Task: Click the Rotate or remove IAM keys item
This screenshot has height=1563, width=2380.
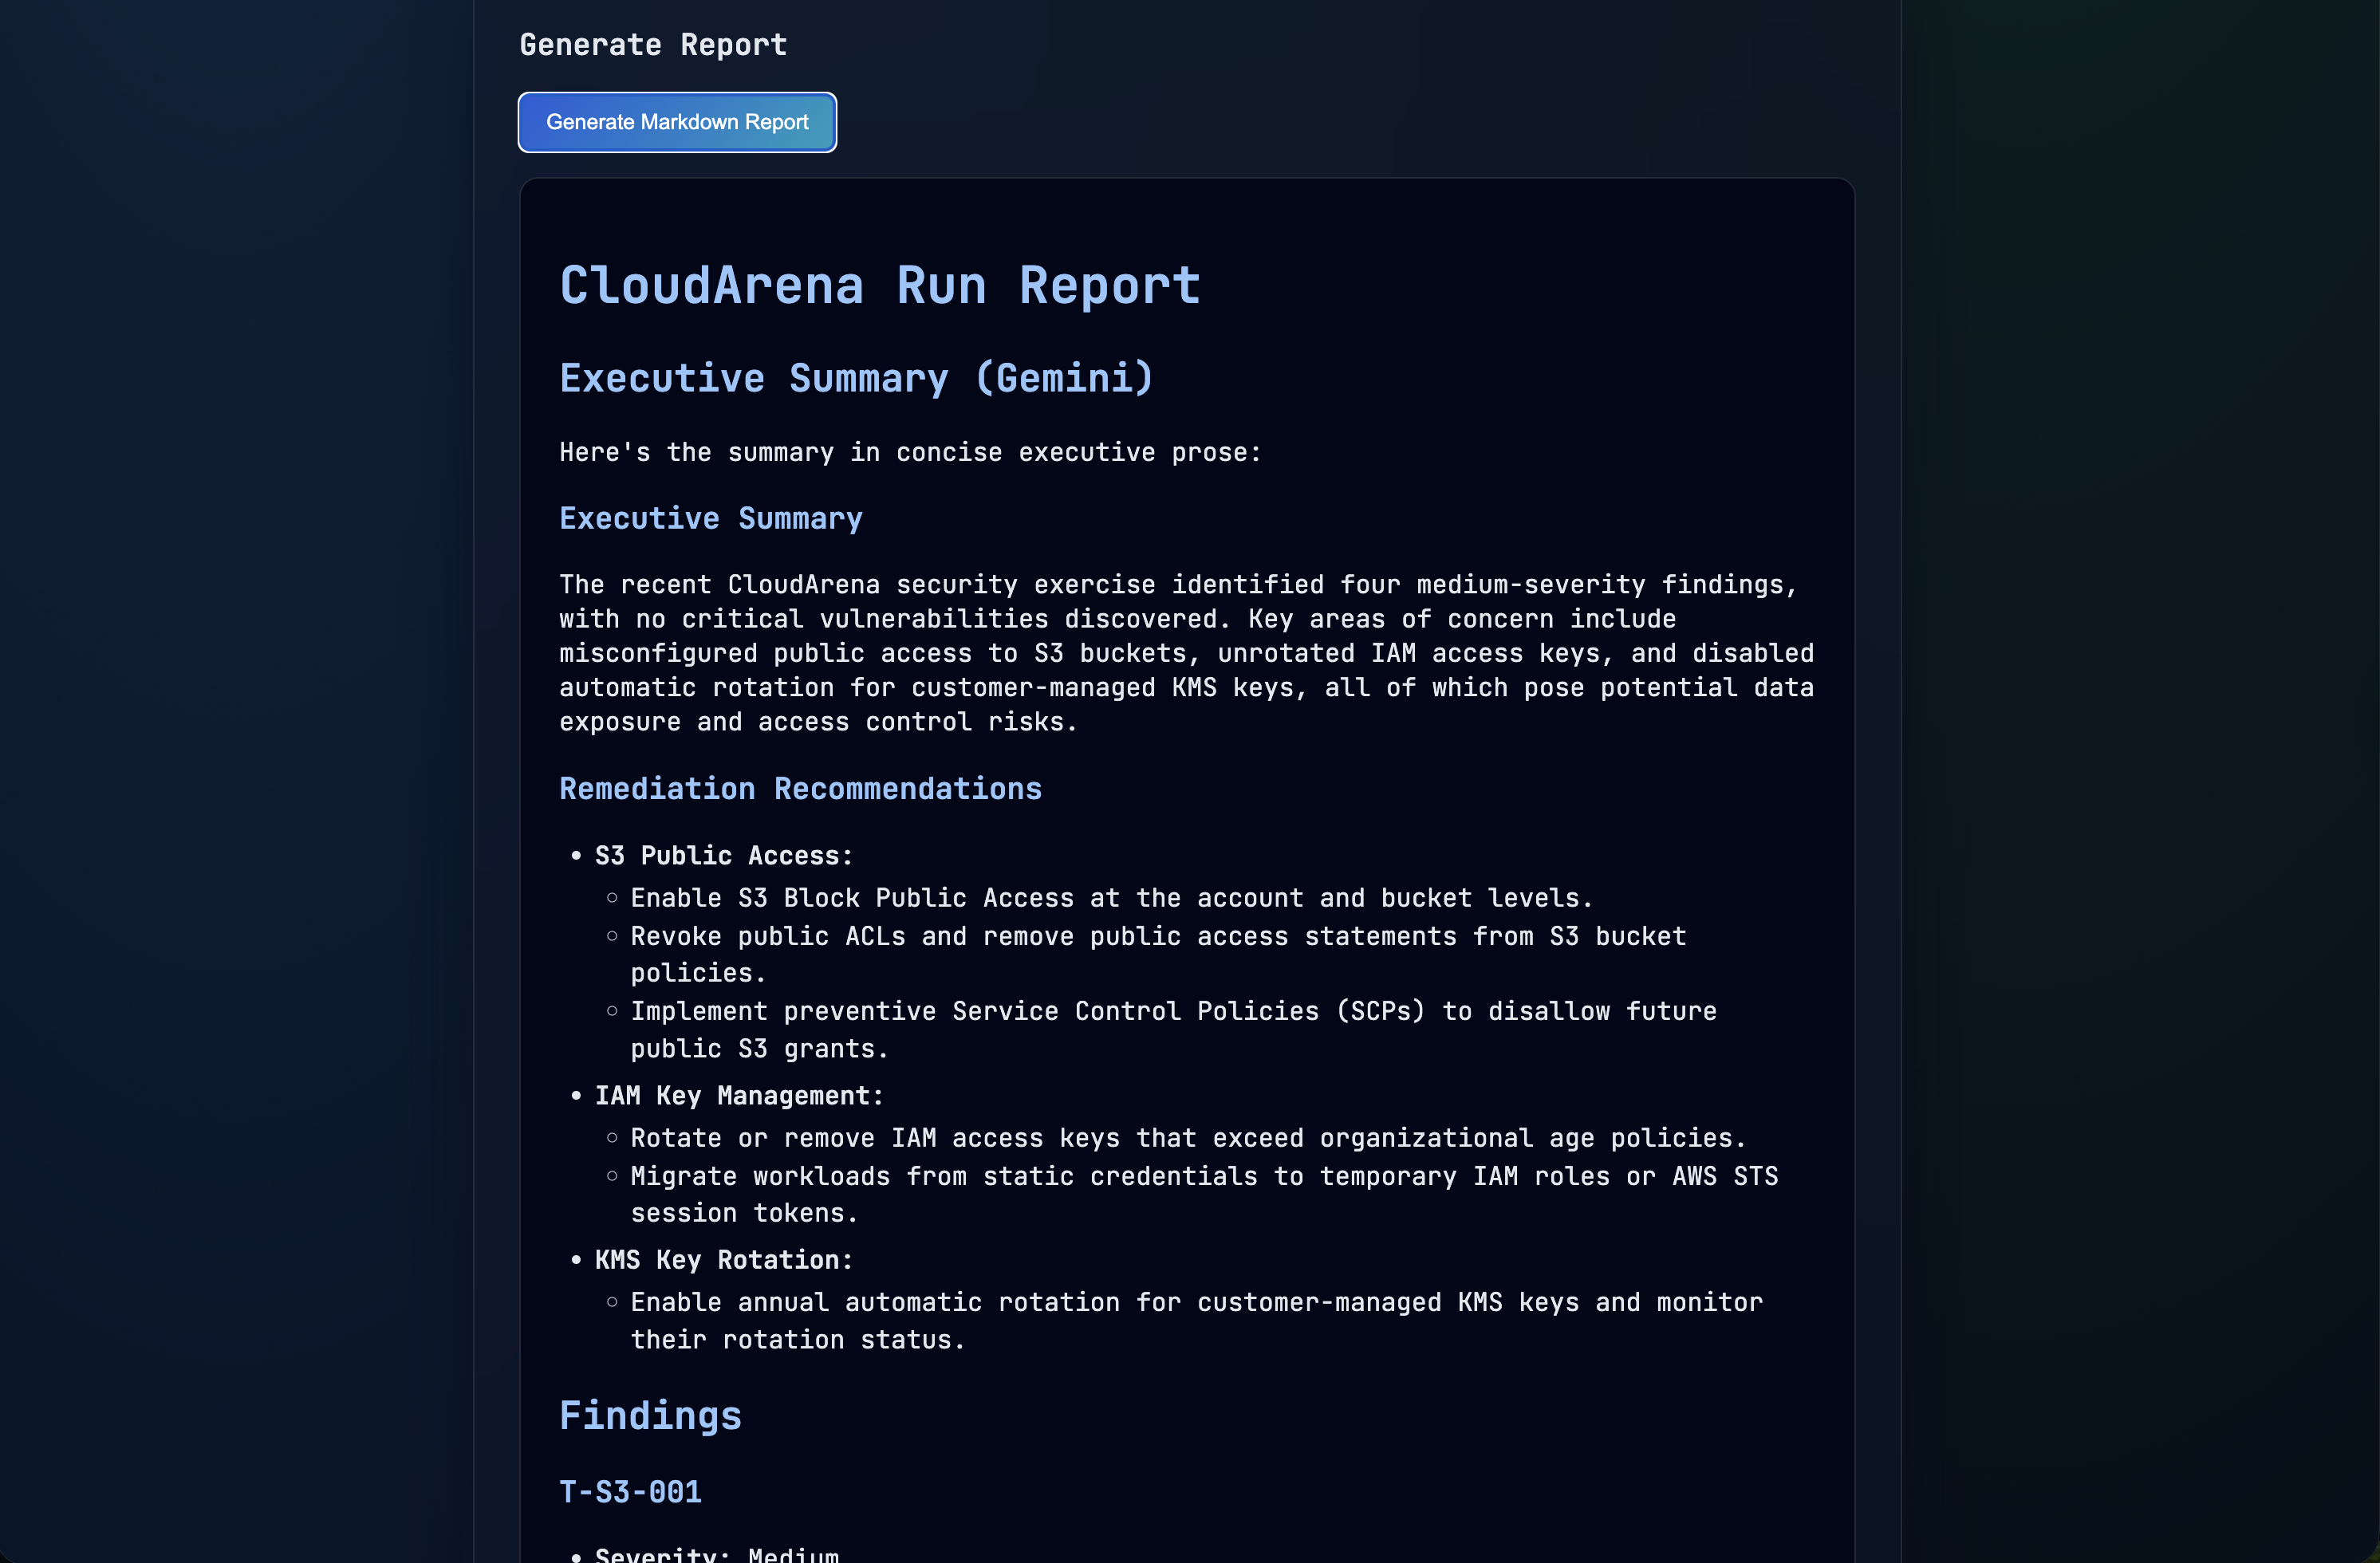Action: pos(1187,1138)
